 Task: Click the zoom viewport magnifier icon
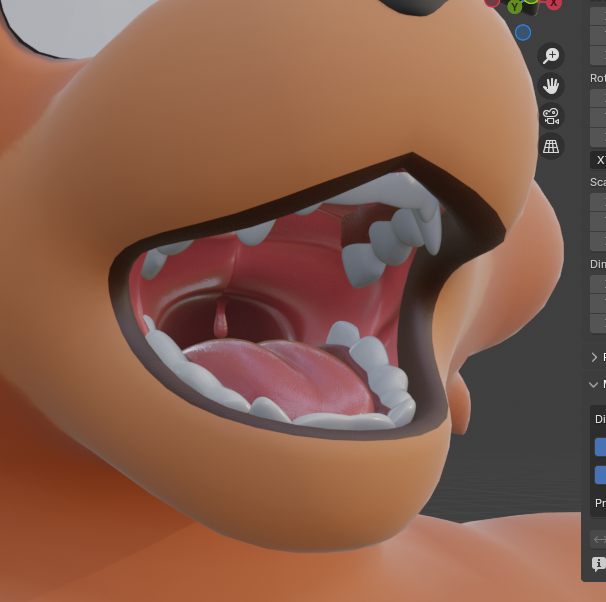tap(551, 56)
